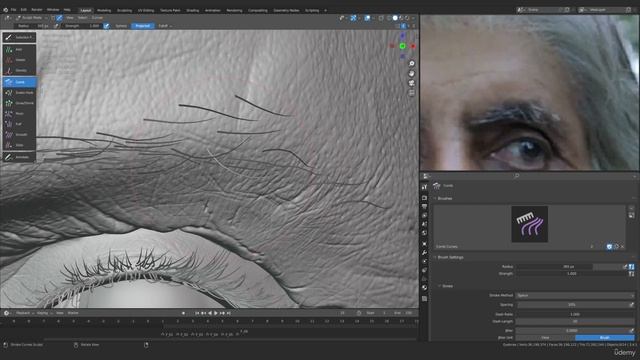This screenshot has height=360, width=640.
Task: Open the Falloff dropdown in header
Action: [165, 26]
